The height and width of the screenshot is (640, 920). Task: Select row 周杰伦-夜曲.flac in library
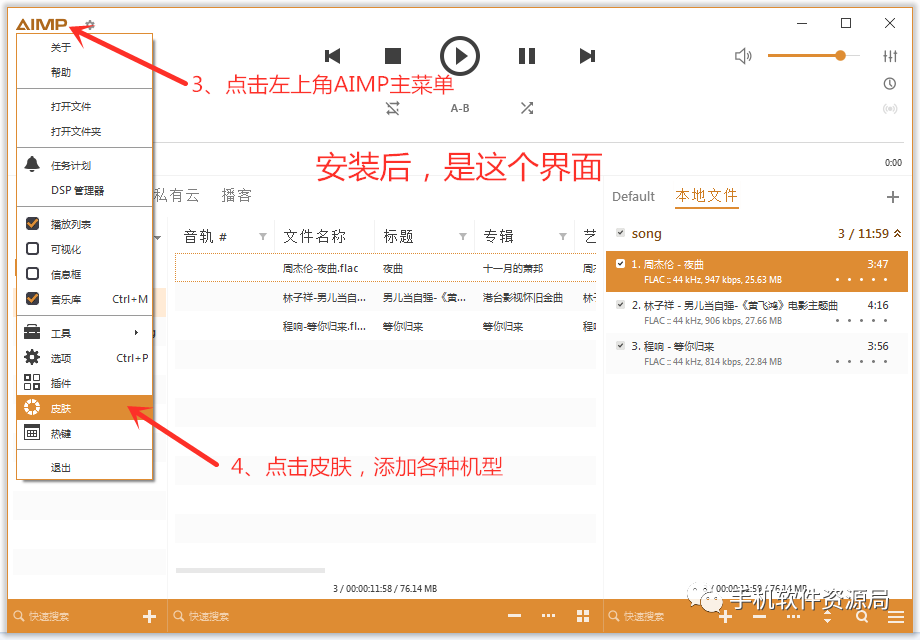click(385, 268)
